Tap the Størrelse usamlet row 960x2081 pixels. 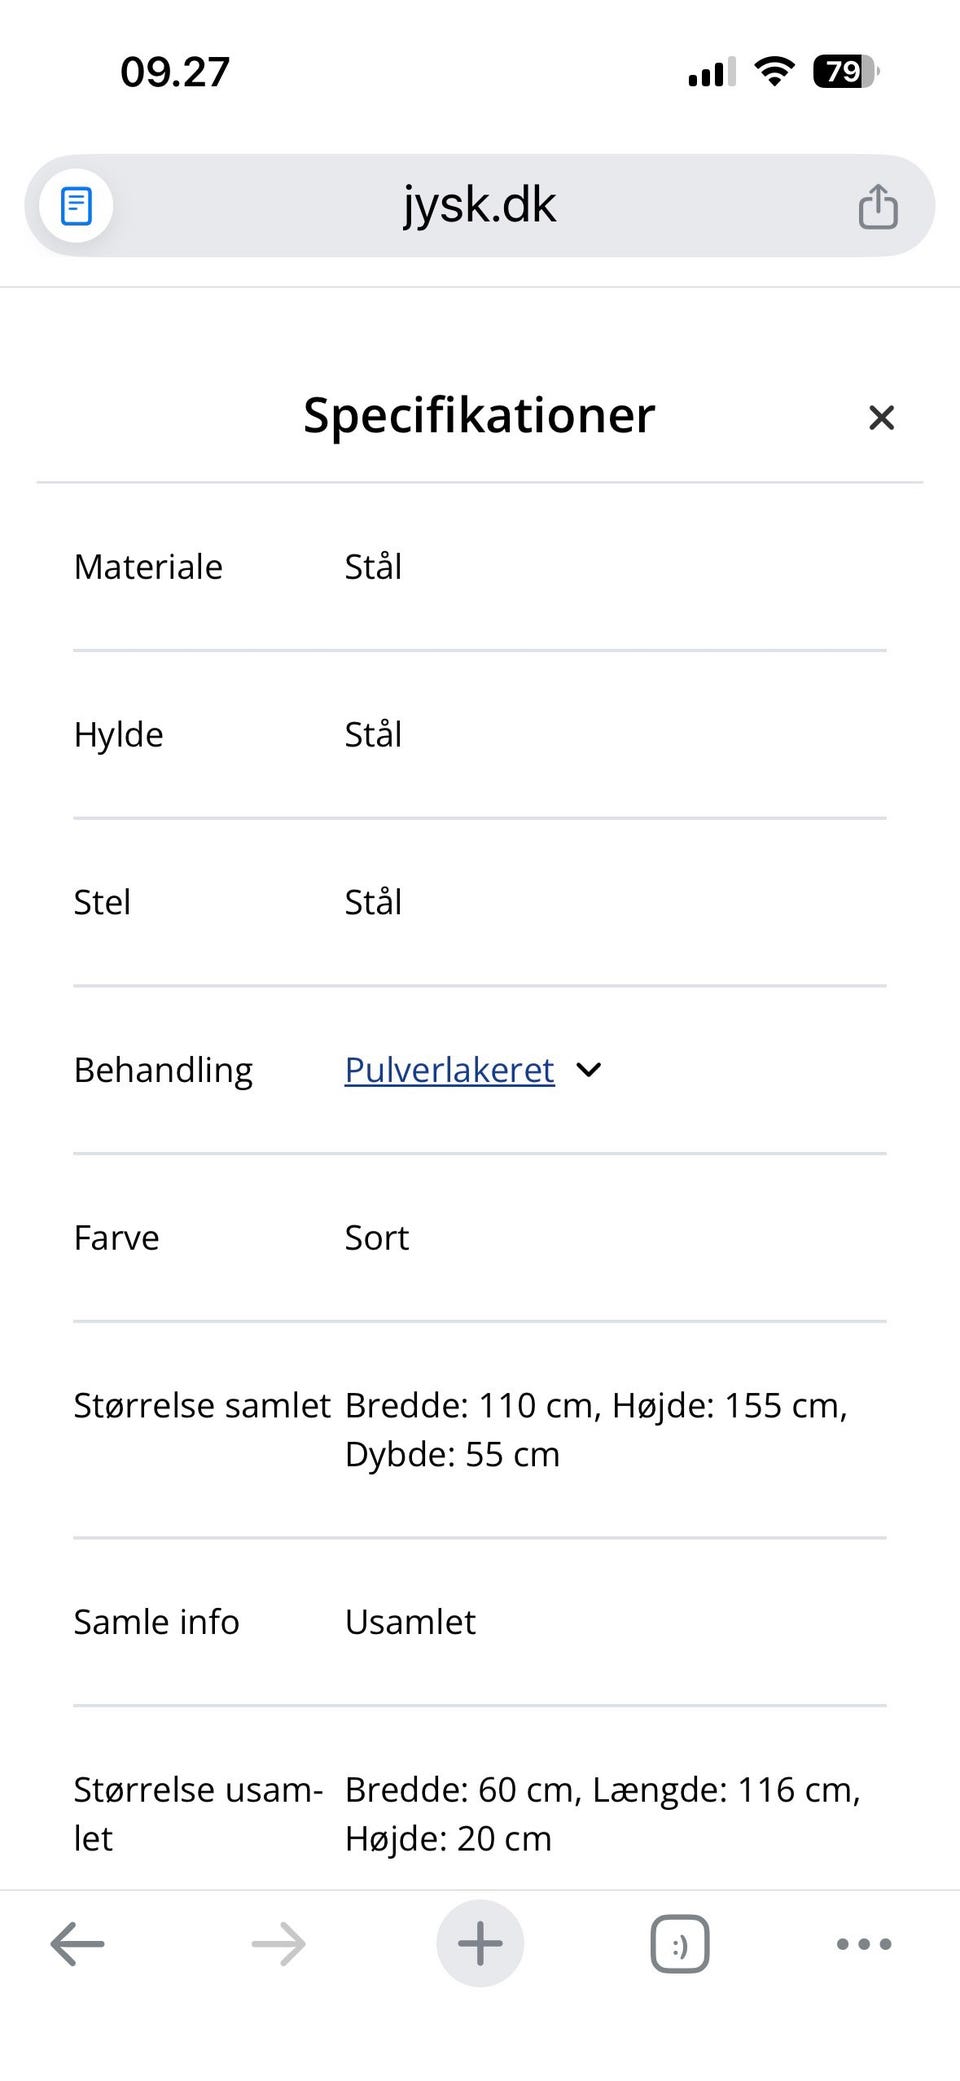(x=198, y=1813)
